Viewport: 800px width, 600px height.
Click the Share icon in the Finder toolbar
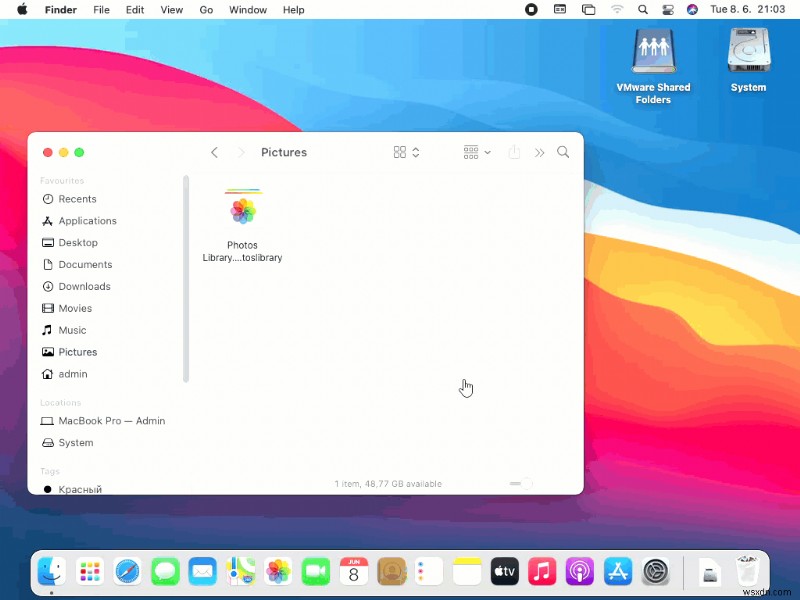(514, 152)
